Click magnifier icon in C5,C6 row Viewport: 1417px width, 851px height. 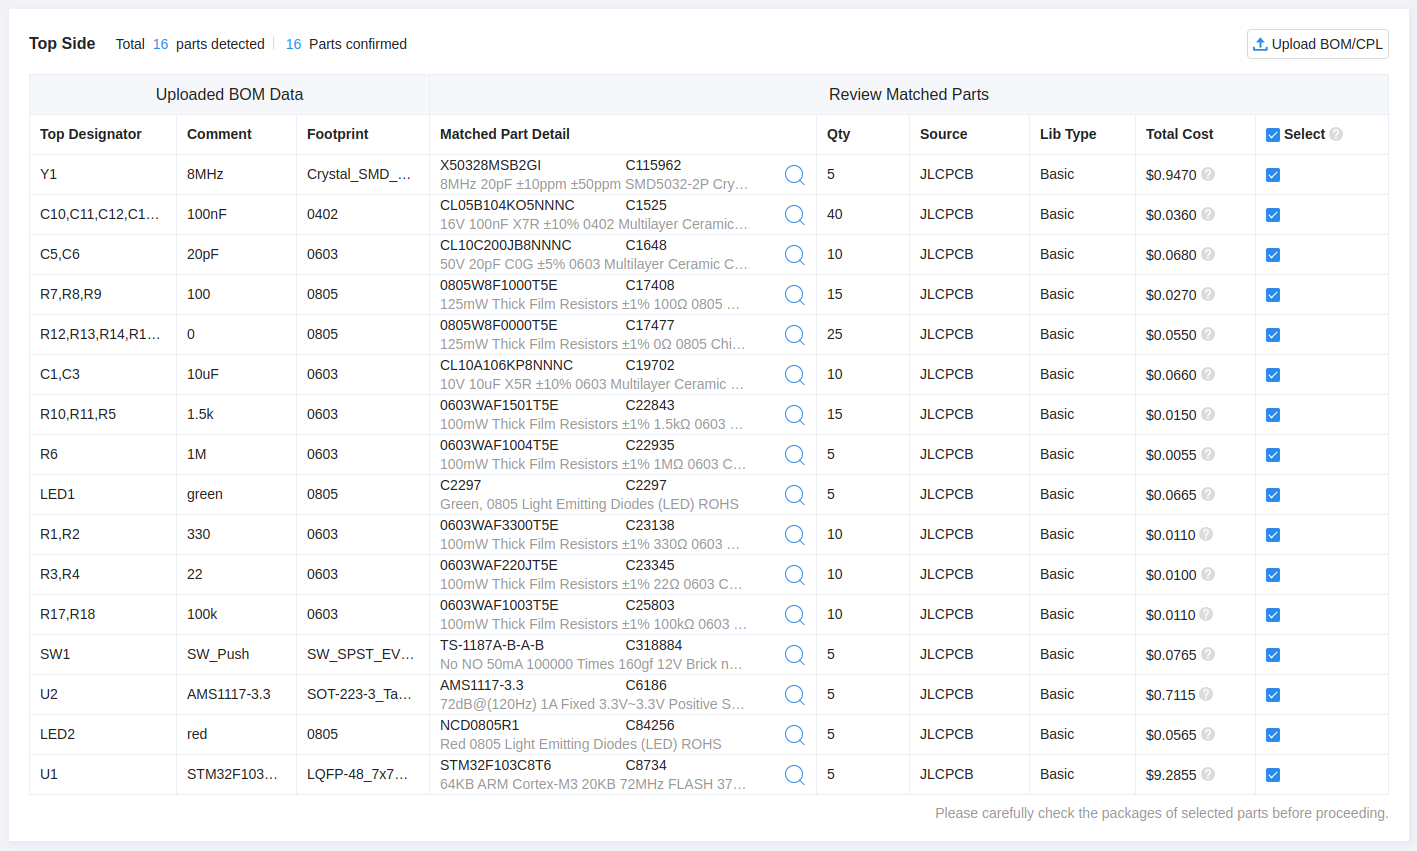[795, 255]
